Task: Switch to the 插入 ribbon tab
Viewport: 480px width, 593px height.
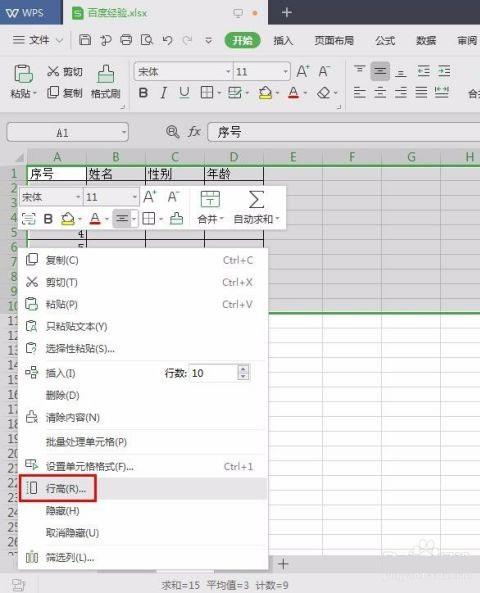Action: [x=283, y=40]
